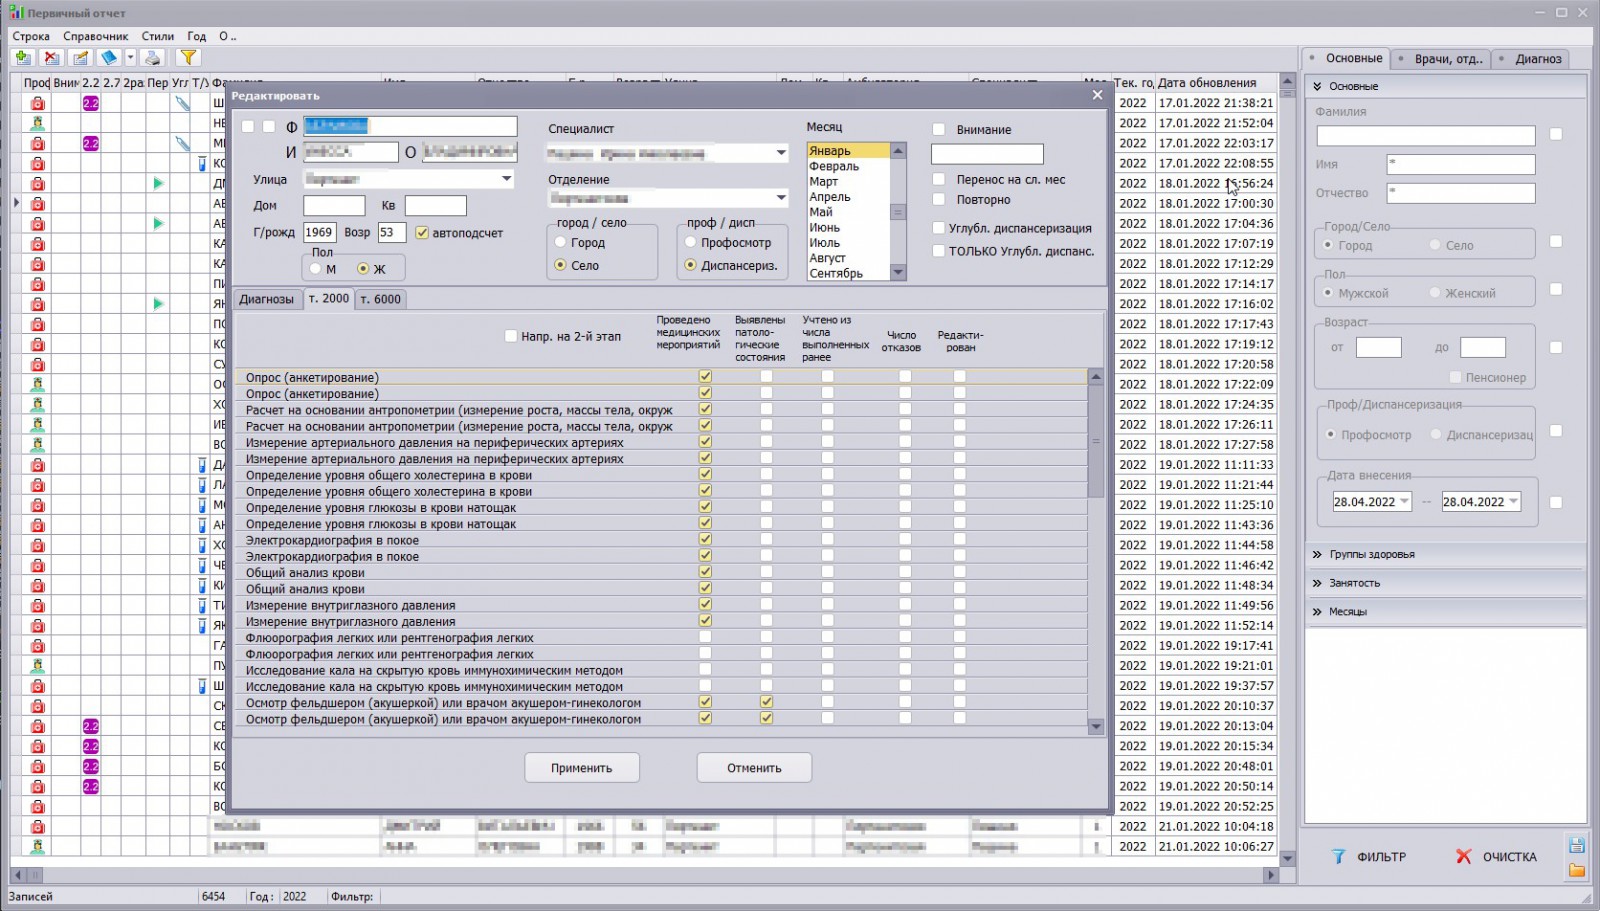The height and width of the screenshot is (911, 1600).
Task: Click the orange folder load icon
Action: [x=1577, y=870]
